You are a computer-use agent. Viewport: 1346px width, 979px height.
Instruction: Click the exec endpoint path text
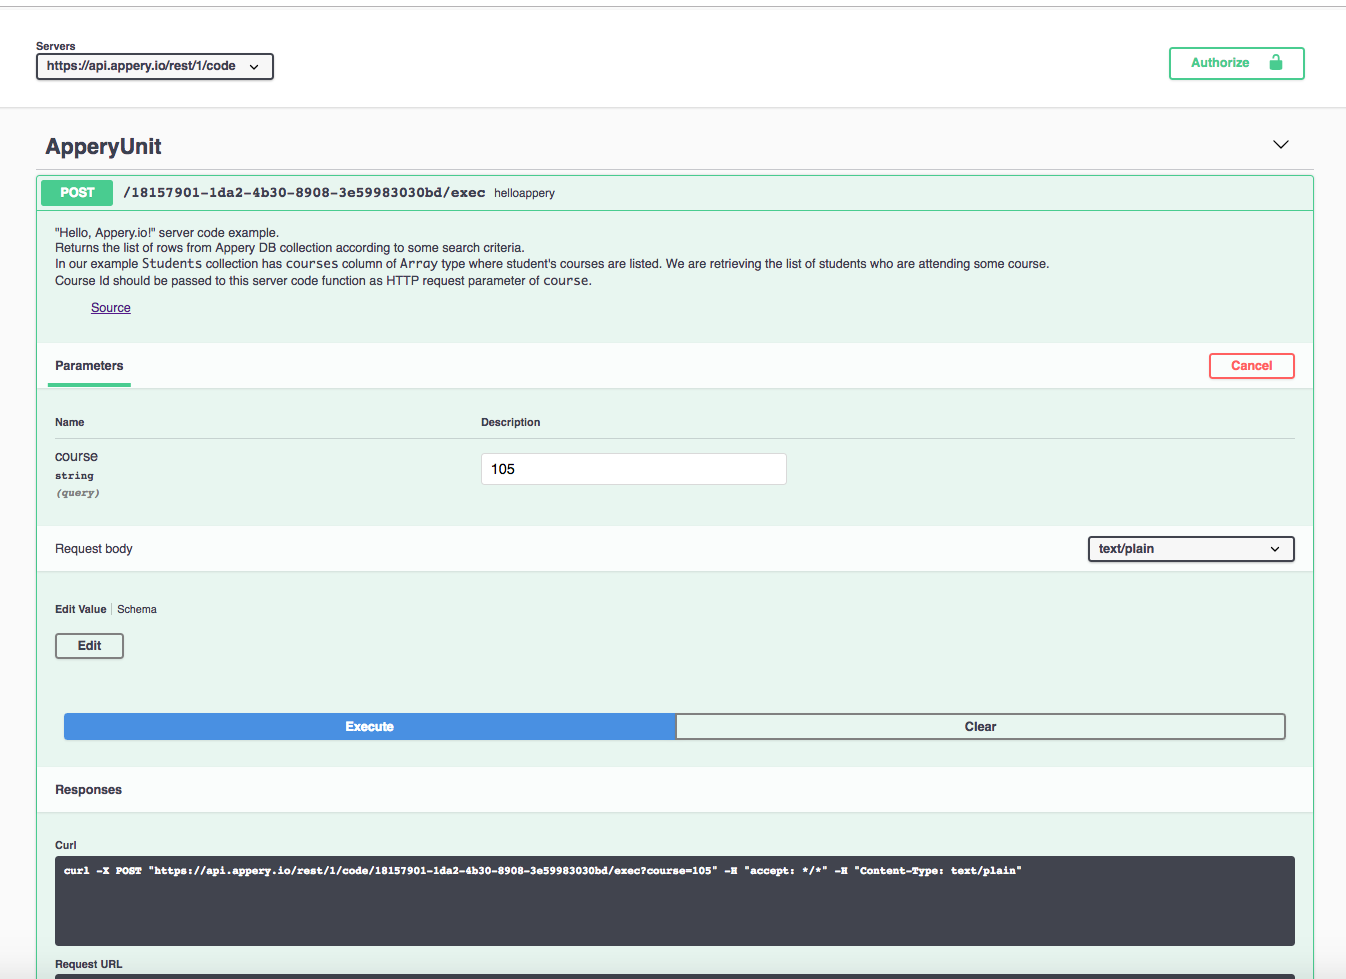304,193
